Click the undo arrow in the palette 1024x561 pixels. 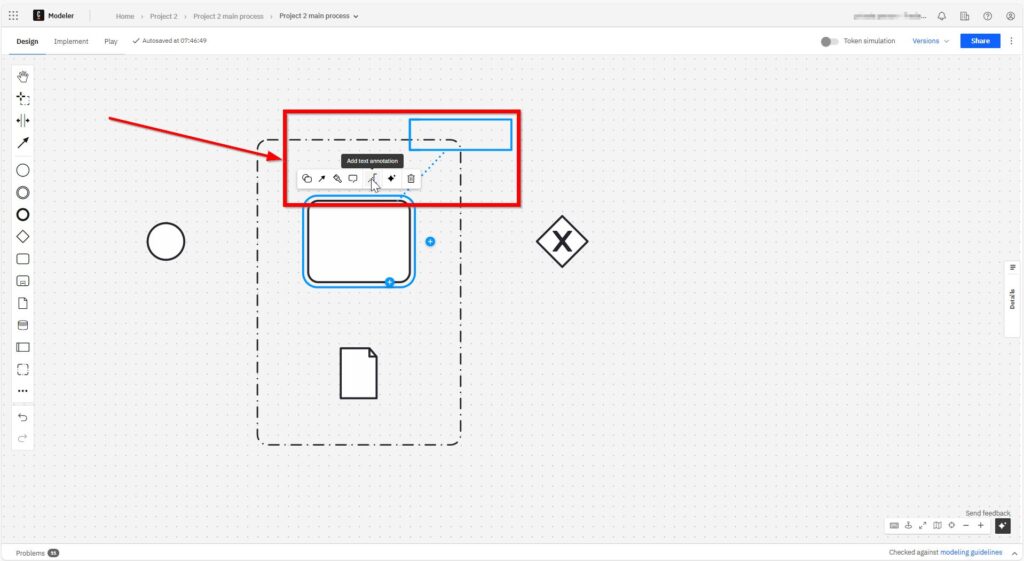coord(23,417)
